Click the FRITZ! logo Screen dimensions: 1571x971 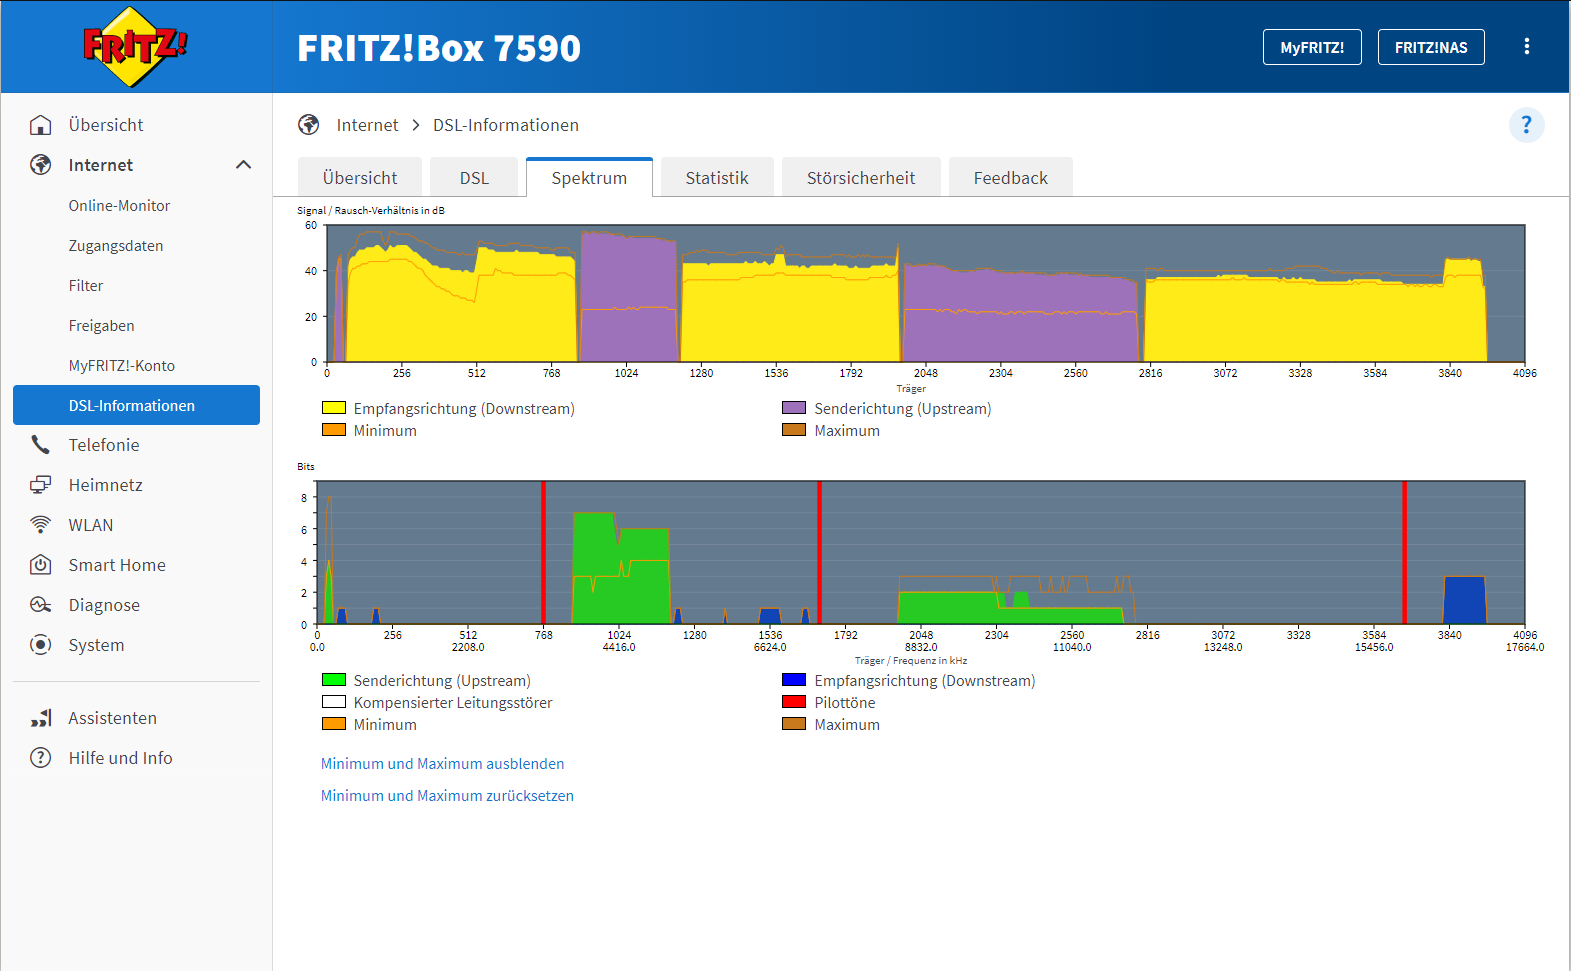pos(135,46)
